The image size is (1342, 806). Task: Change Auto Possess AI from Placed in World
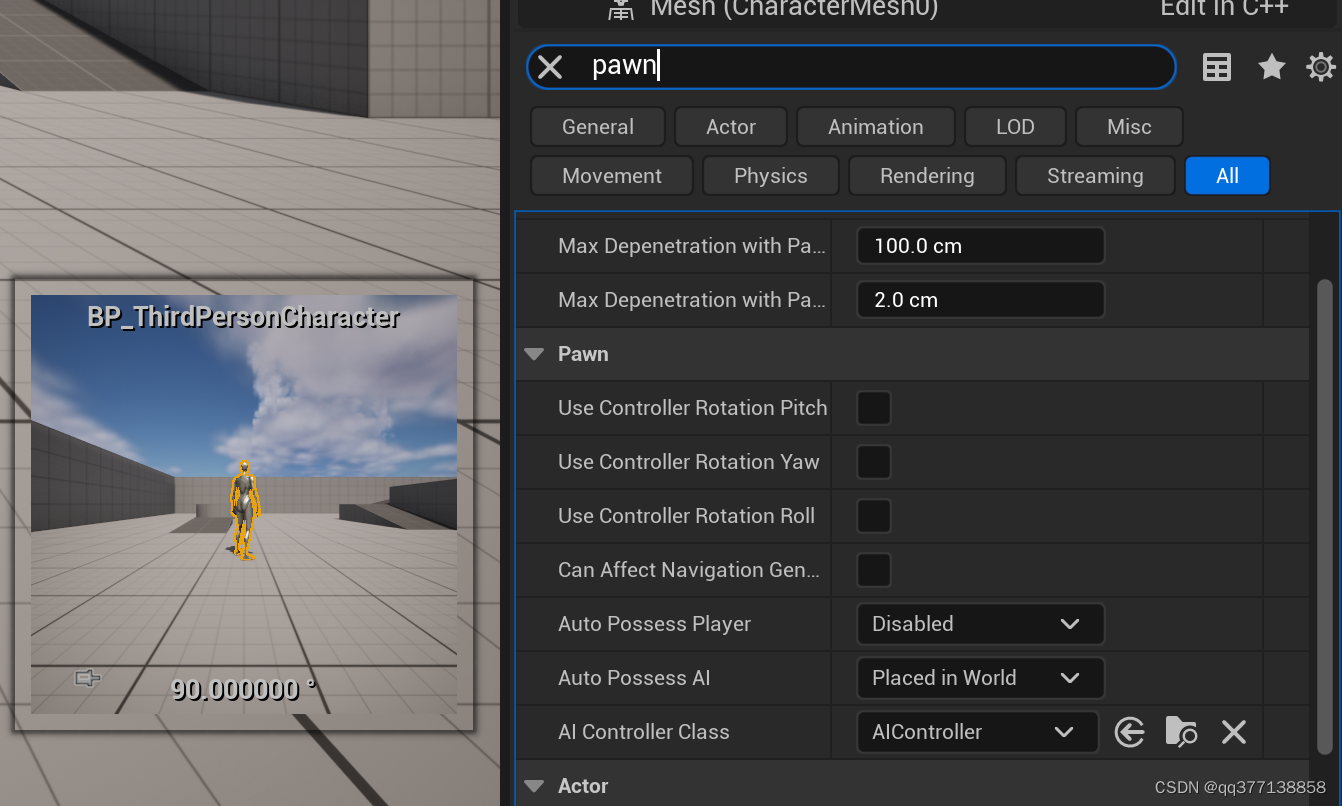(979, 678)
